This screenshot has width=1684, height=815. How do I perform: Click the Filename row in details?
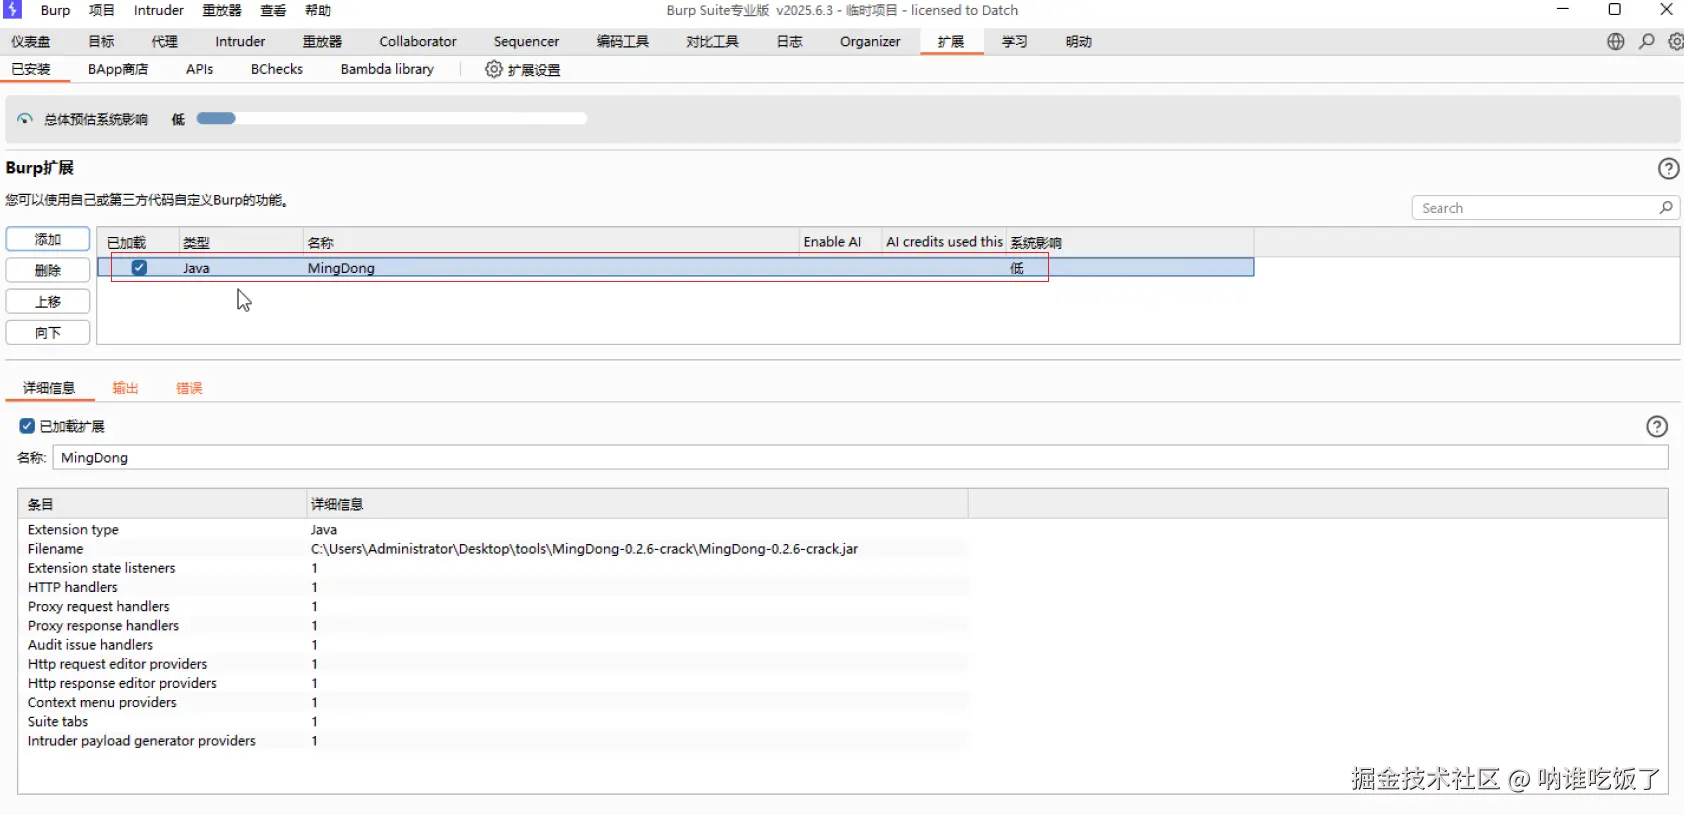click(493, 549)
